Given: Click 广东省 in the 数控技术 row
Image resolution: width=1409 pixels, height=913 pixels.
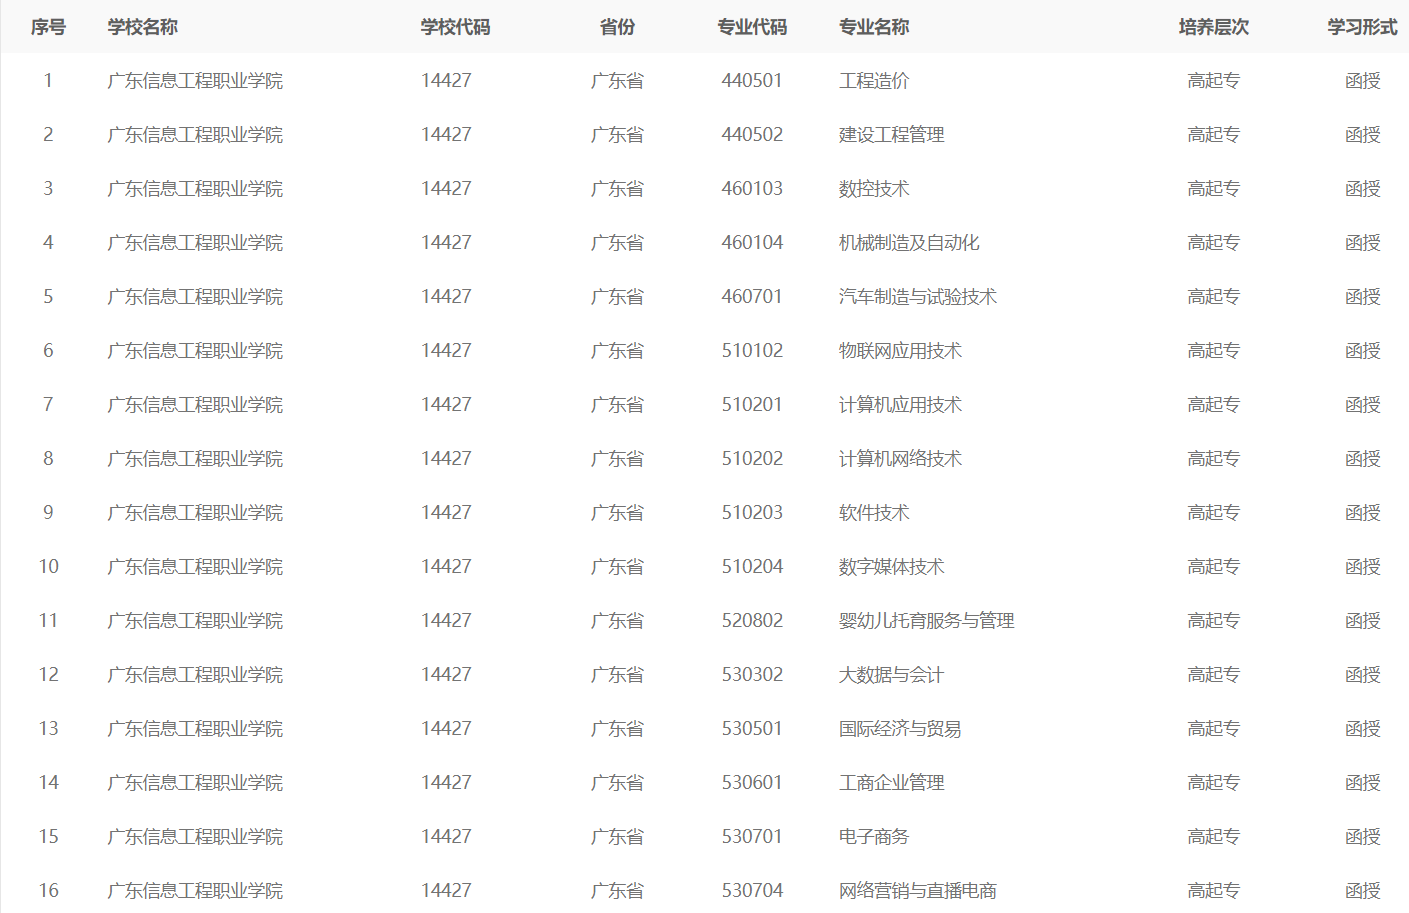Looking at the screenshot, I should coord(617,189).
